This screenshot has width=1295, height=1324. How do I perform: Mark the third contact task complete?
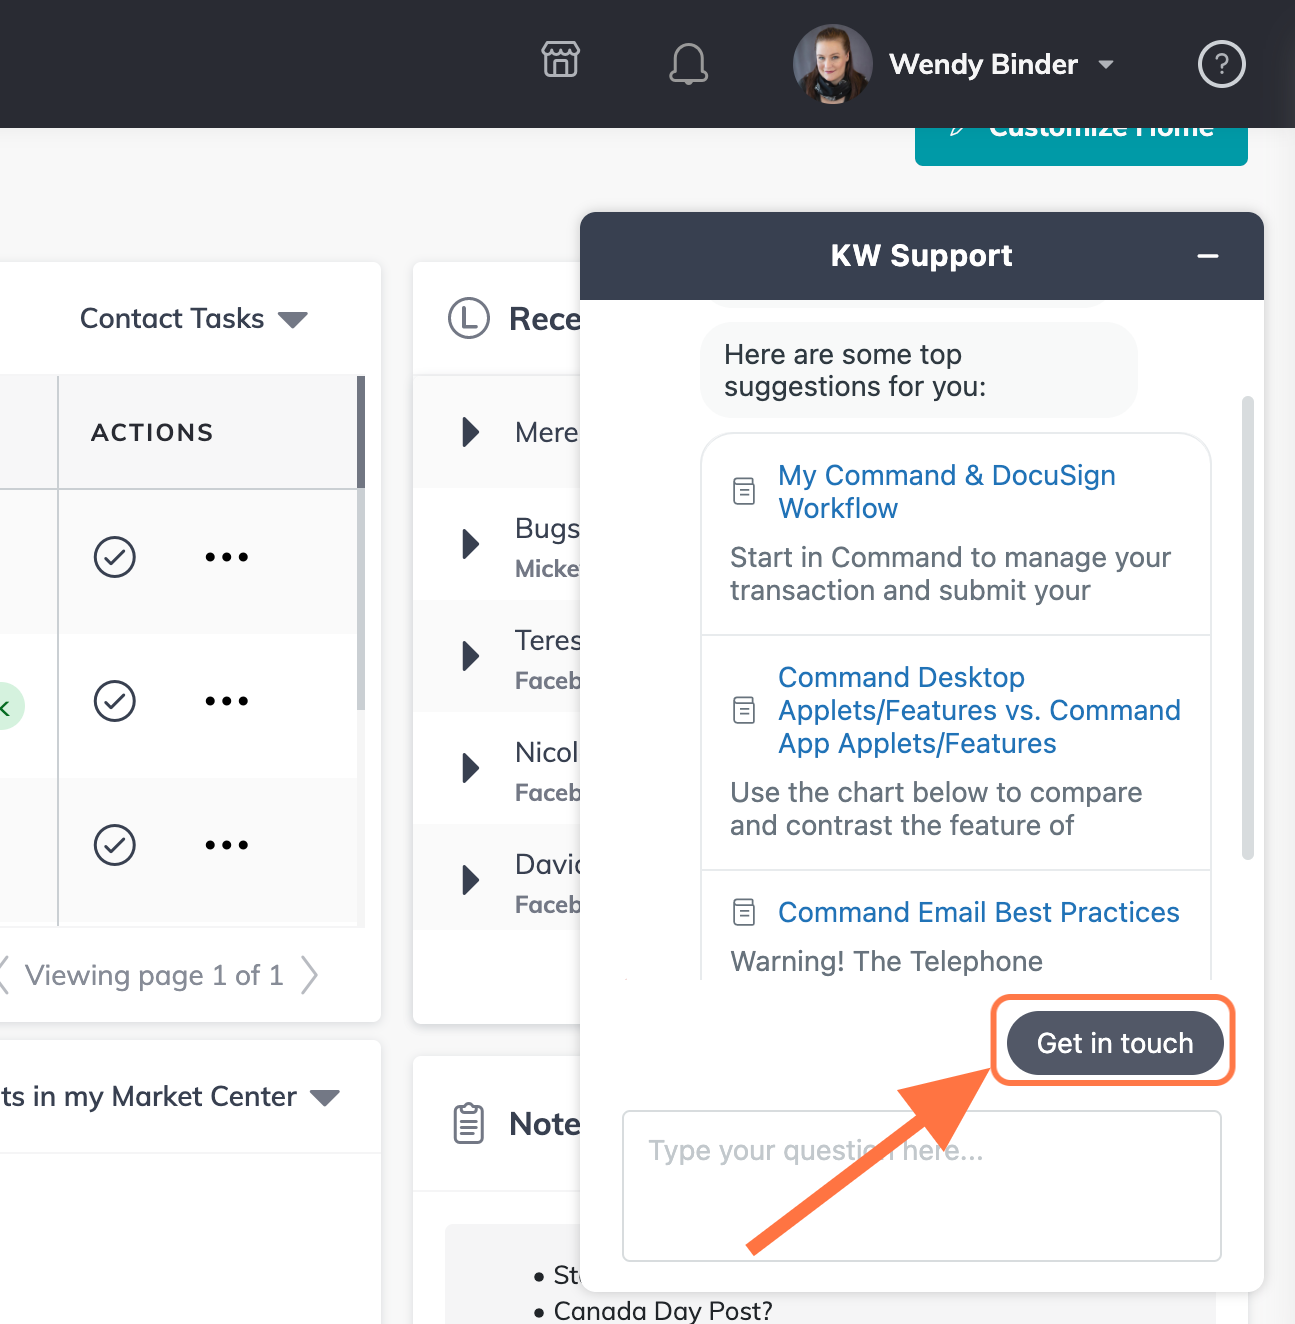tap(115, 845)
